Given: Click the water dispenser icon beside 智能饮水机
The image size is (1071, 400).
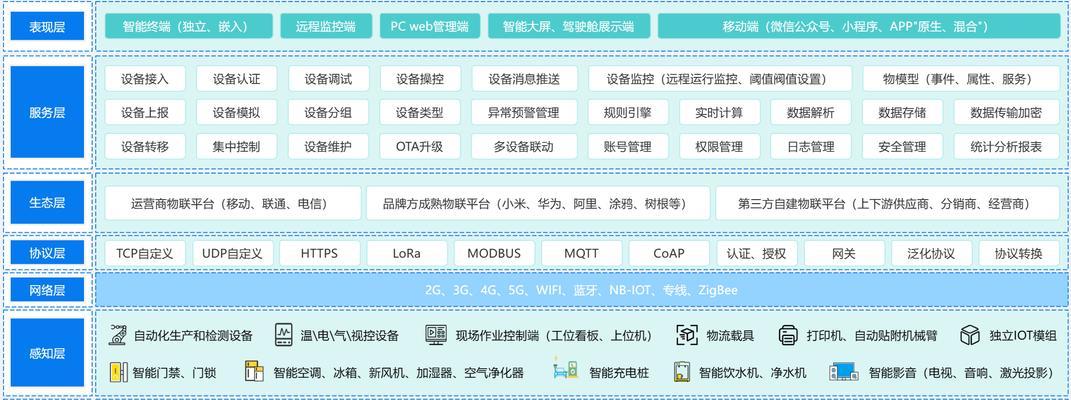Looking at the screenshot, I should pyautogui.click(x=682, y=371).
